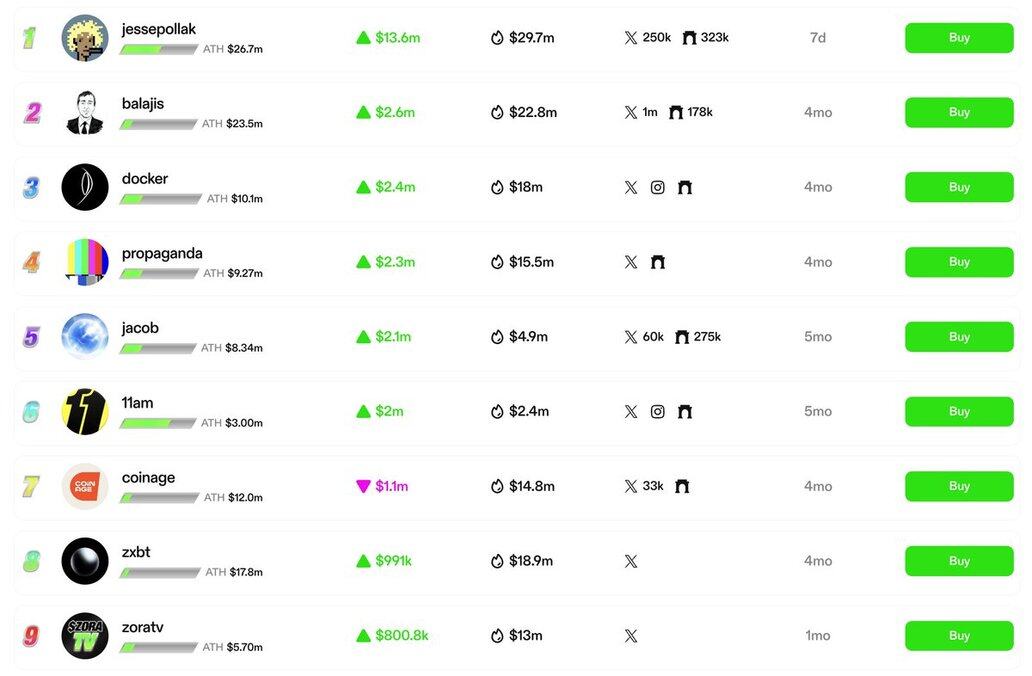This screenshot has width=1032, height=676.
Task: Buy the zoratv coin
Action: click(959, 636)
